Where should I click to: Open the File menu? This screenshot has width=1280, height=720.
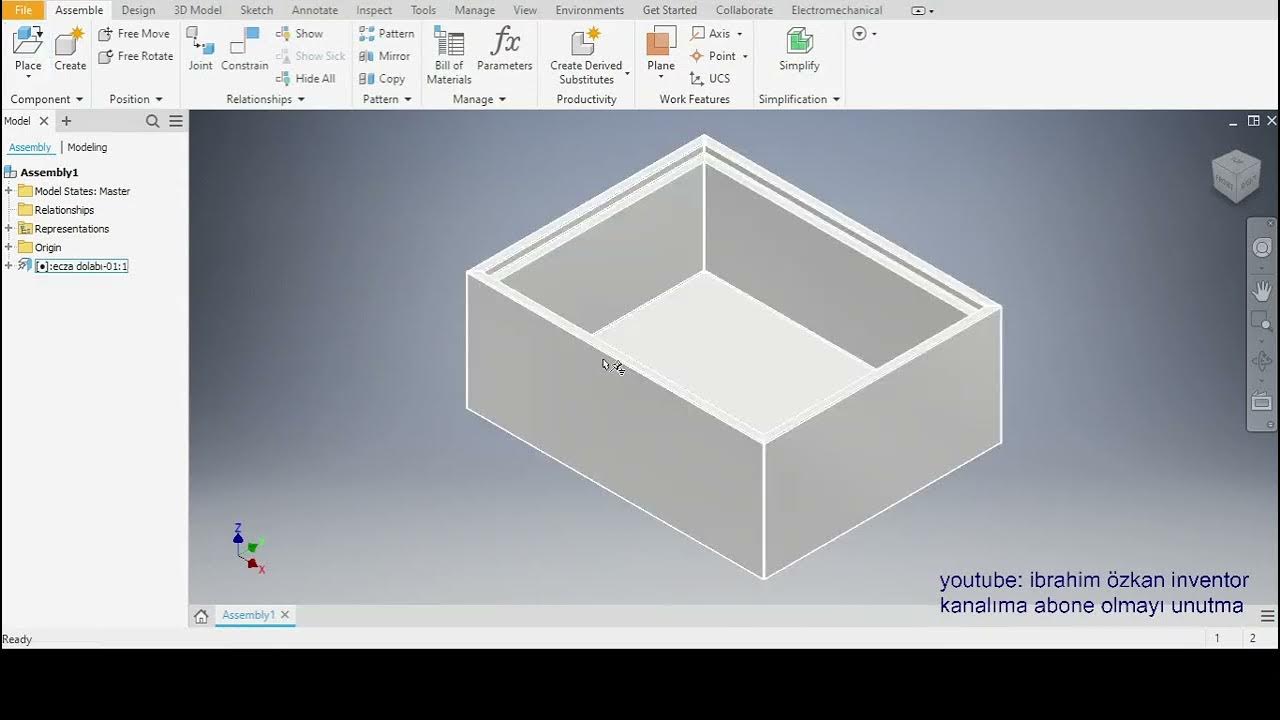click(23, 10)
